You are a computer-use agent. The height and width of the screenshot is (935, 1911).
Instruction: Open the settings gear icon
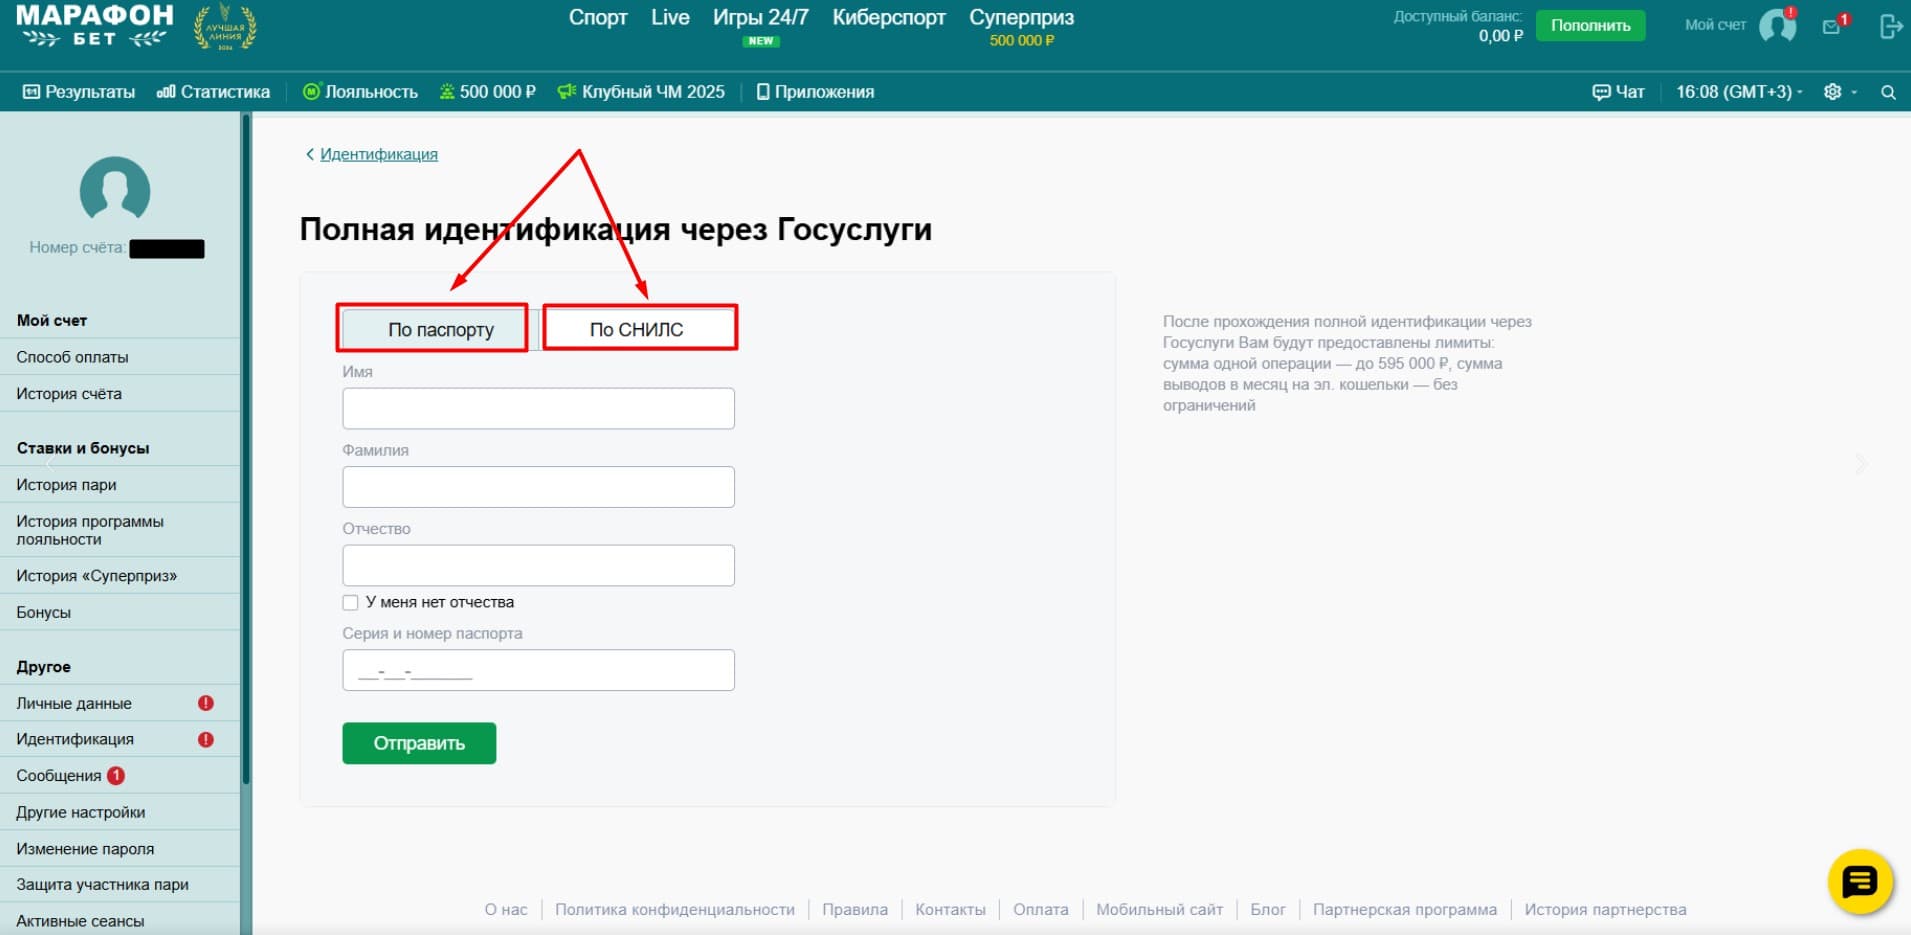pos(1832,92)
